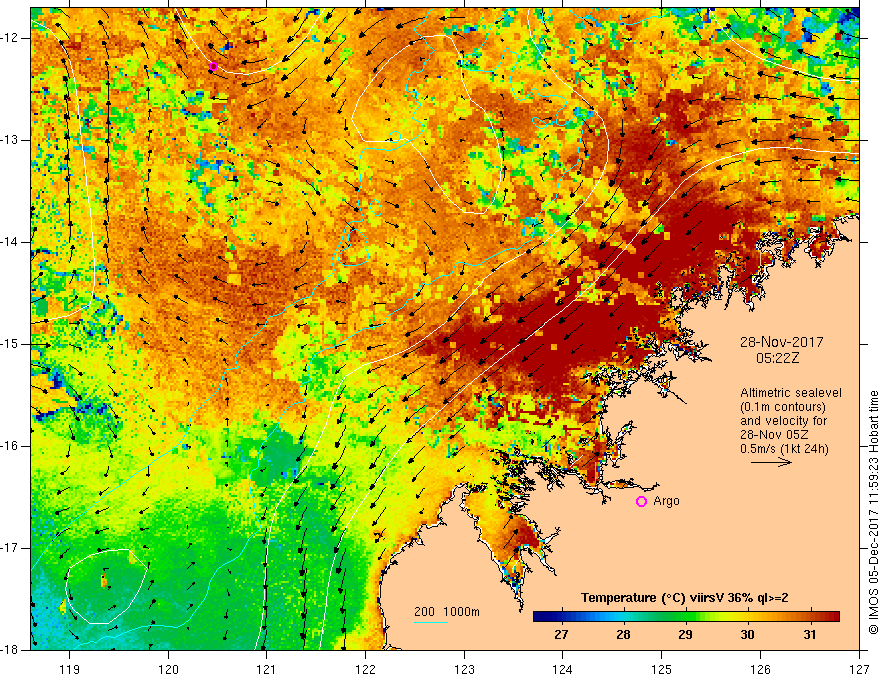Click the longitude axis label '127'

859,669
